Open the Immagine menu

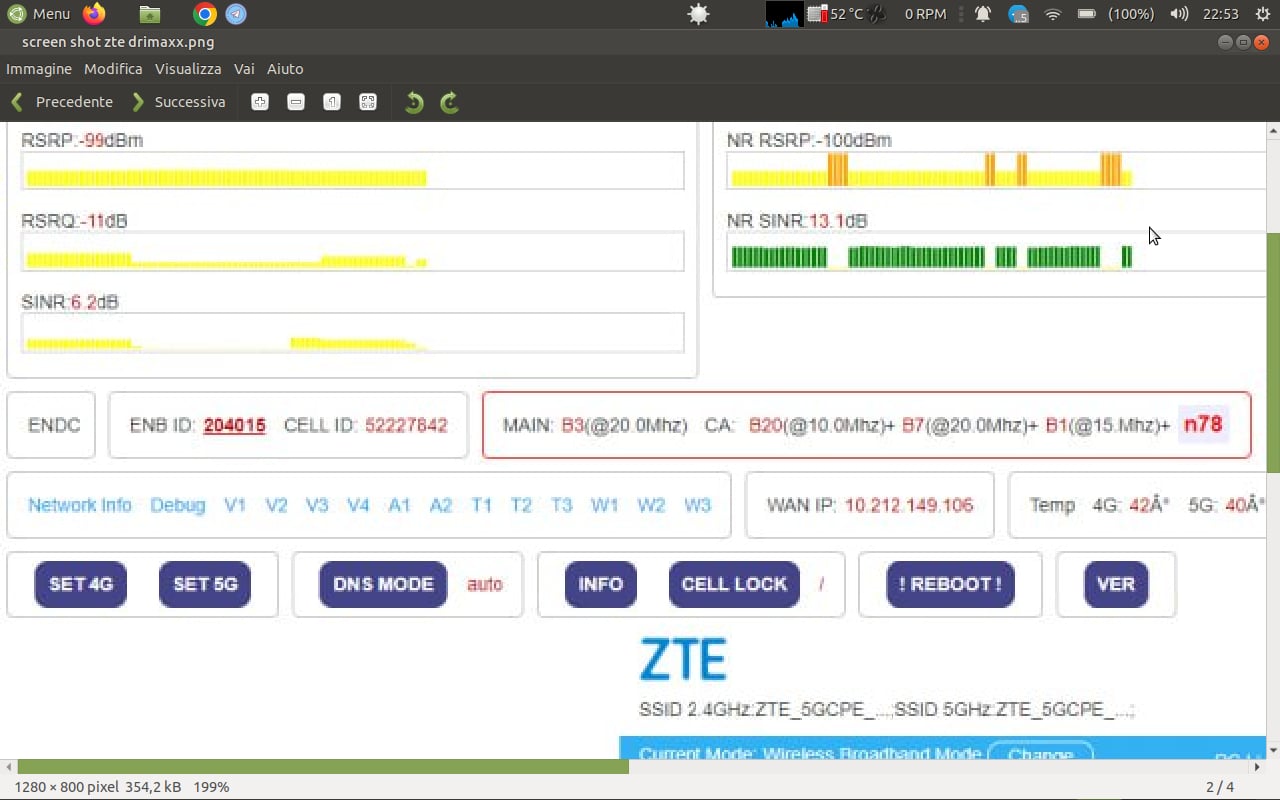coord(39,69)
